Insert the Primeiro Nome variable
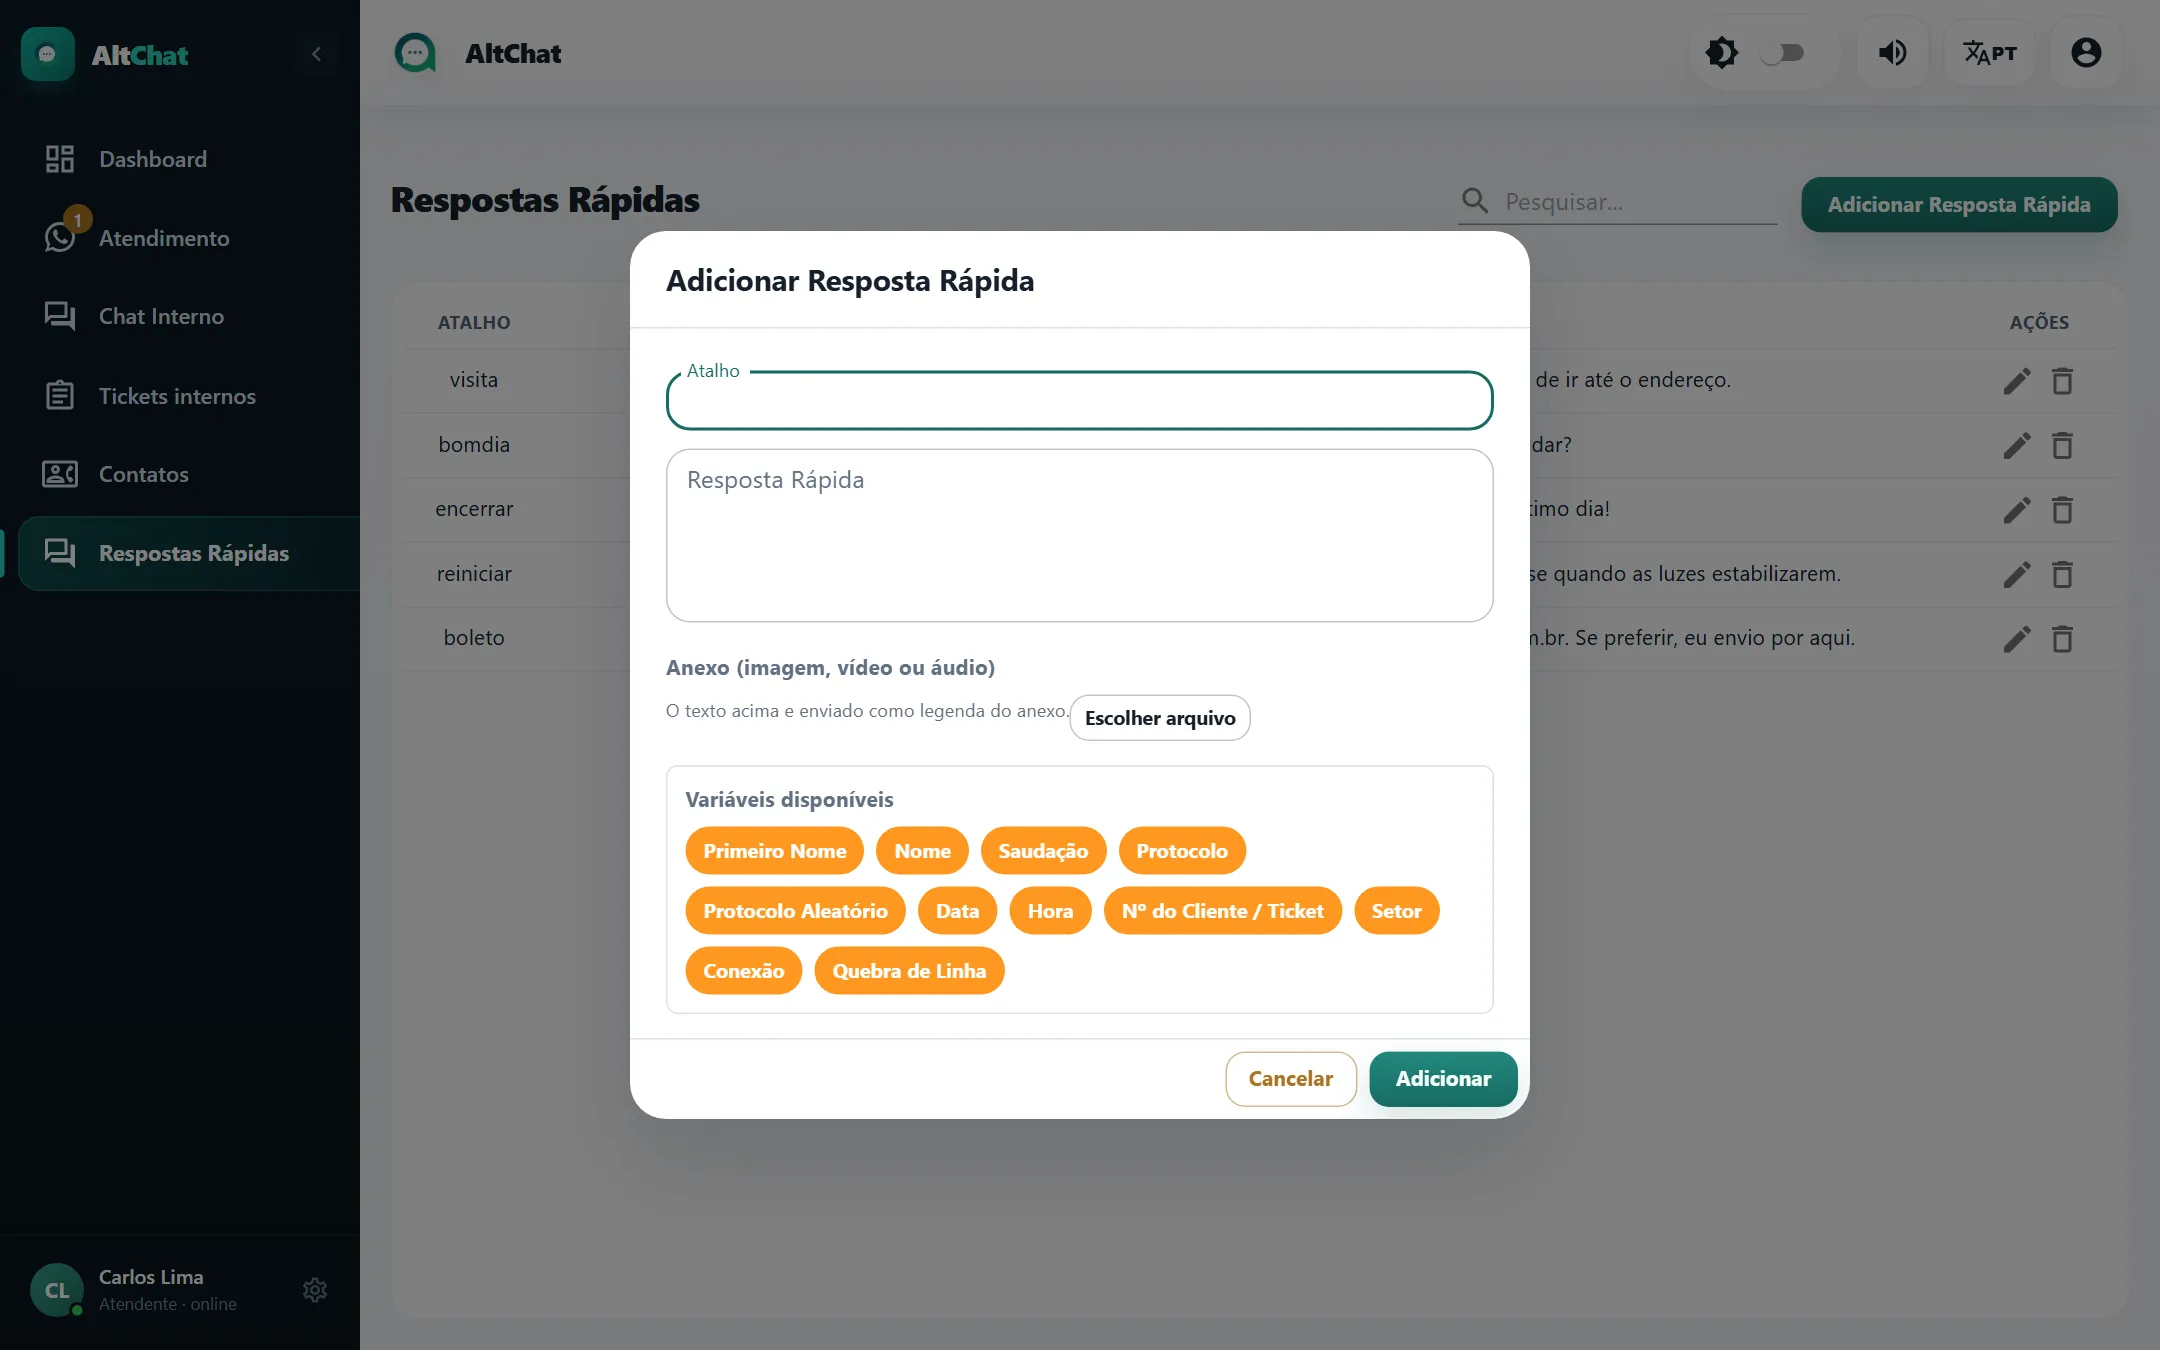Image resolution: width=2160 pixels, height=1350 pixels. 774,851
